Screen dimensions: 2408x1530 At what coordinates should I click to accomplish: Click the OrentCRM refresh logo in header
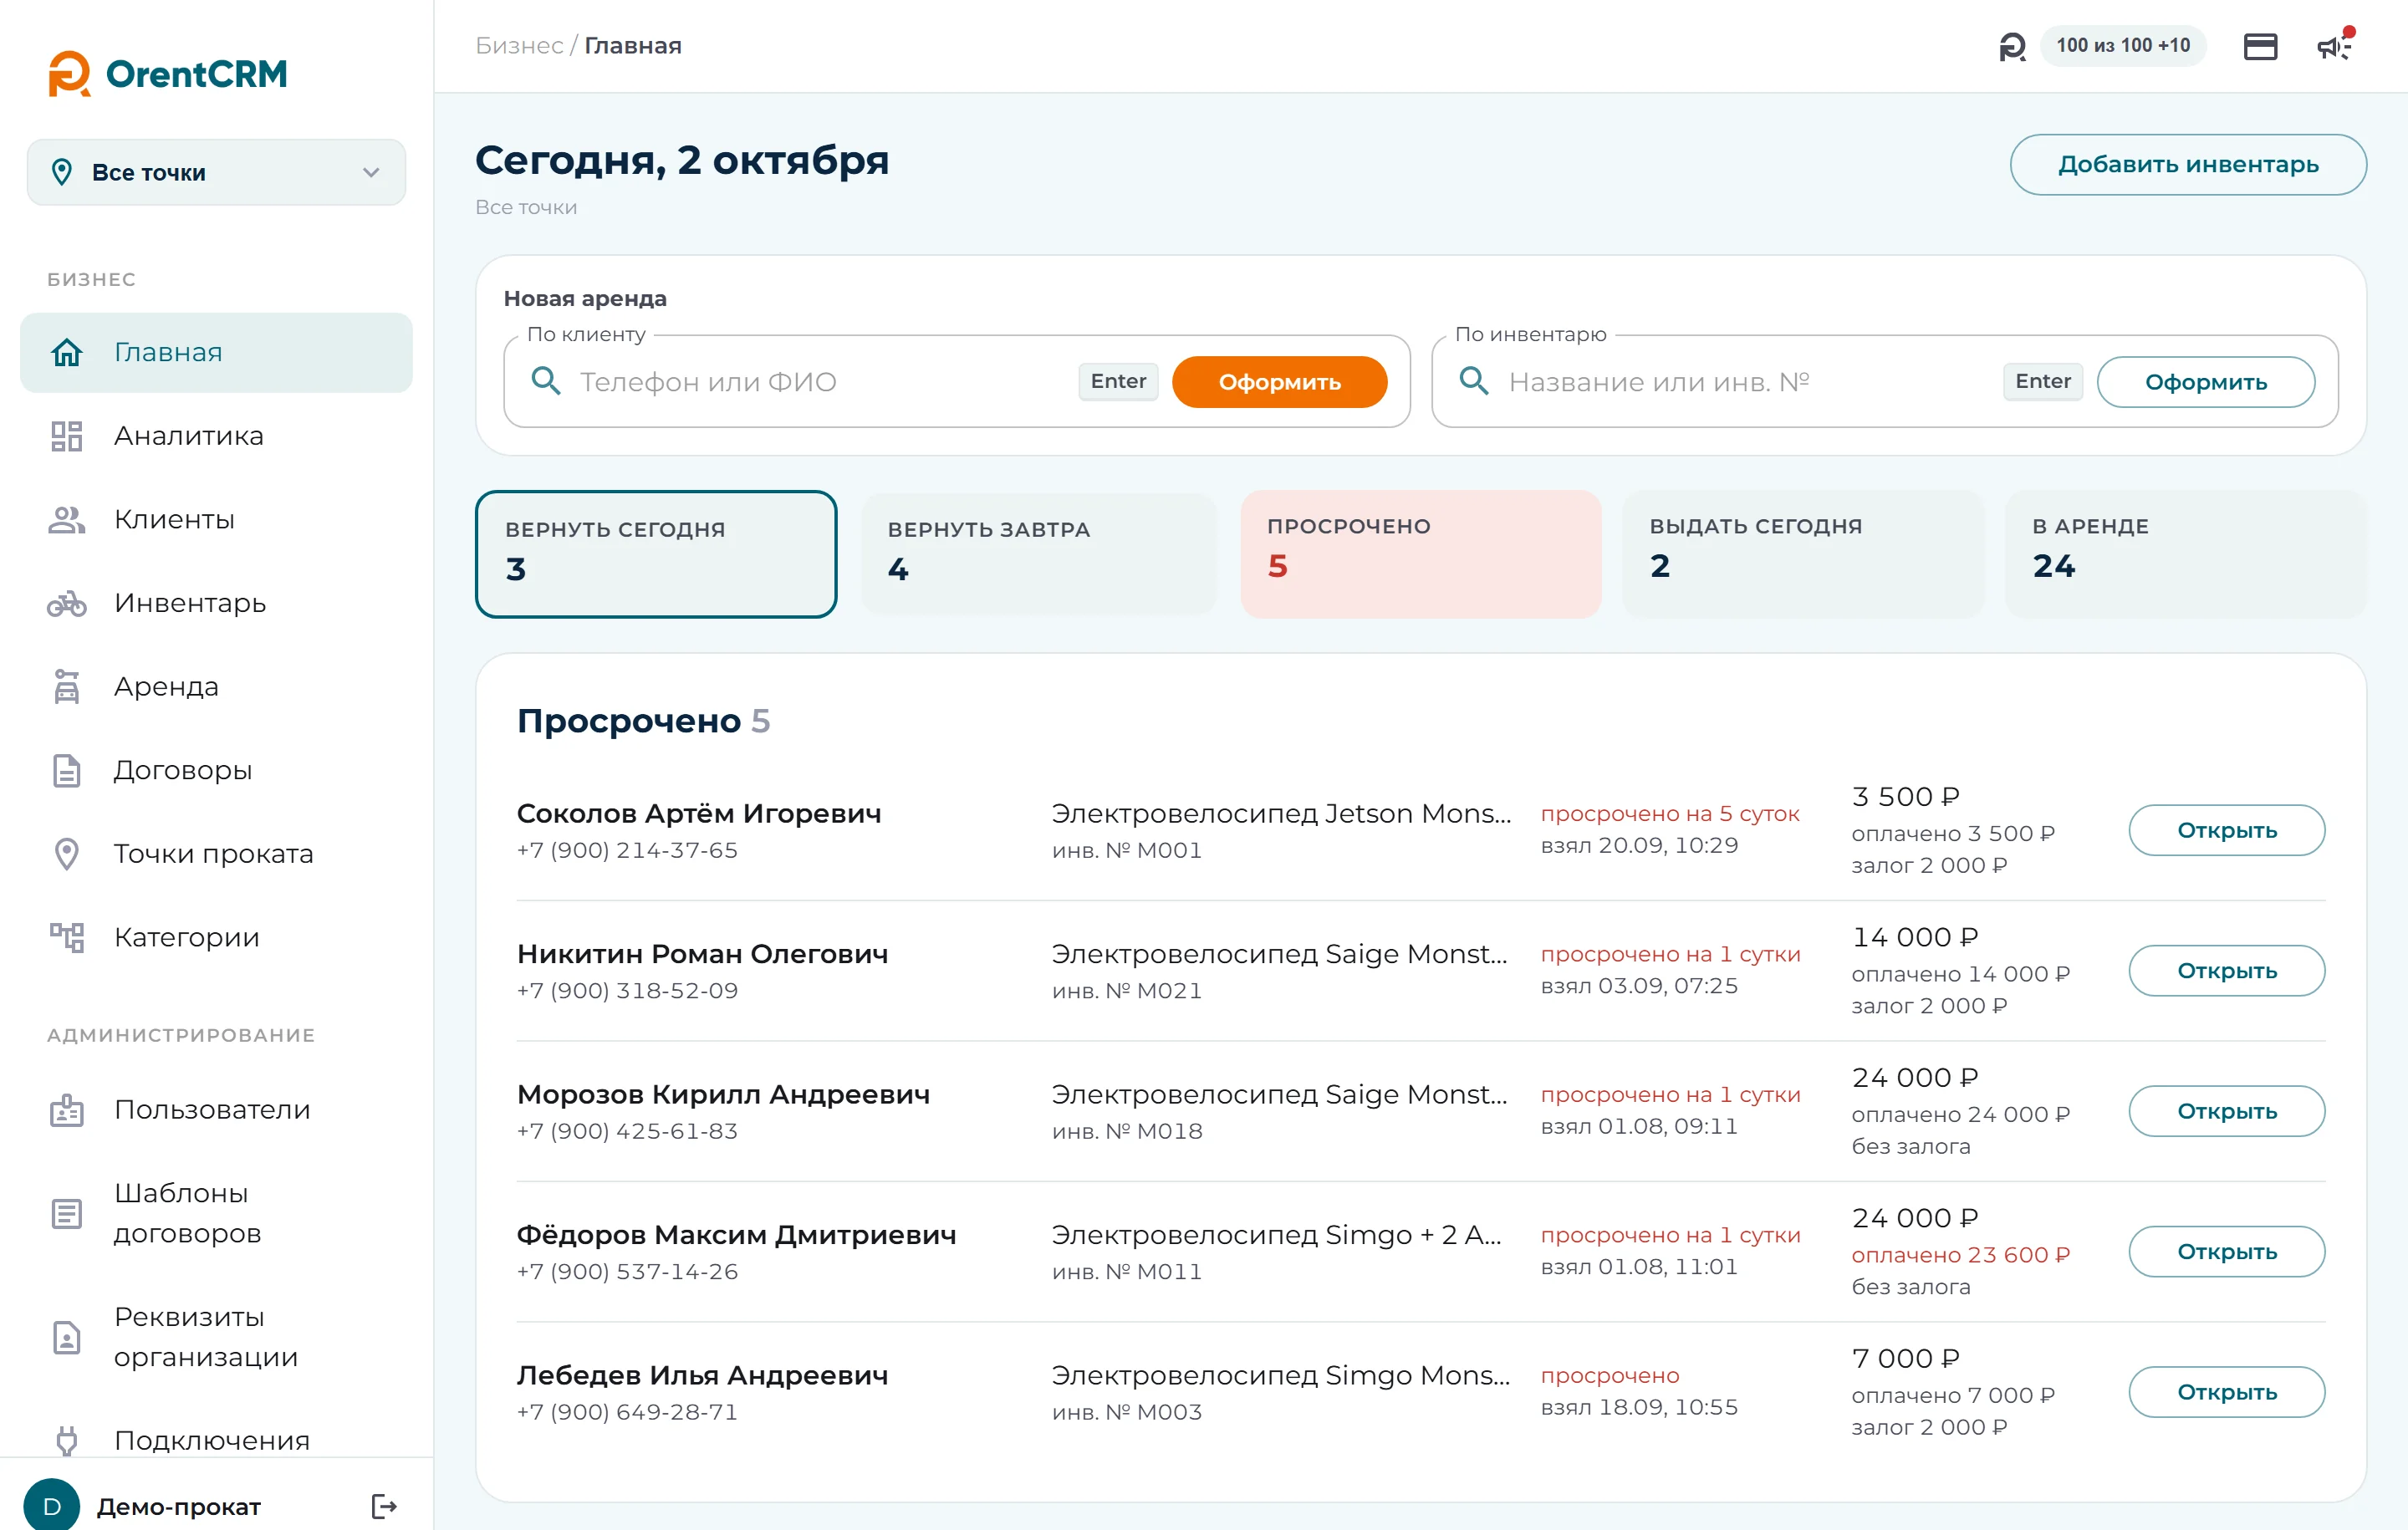point(2012,46)
